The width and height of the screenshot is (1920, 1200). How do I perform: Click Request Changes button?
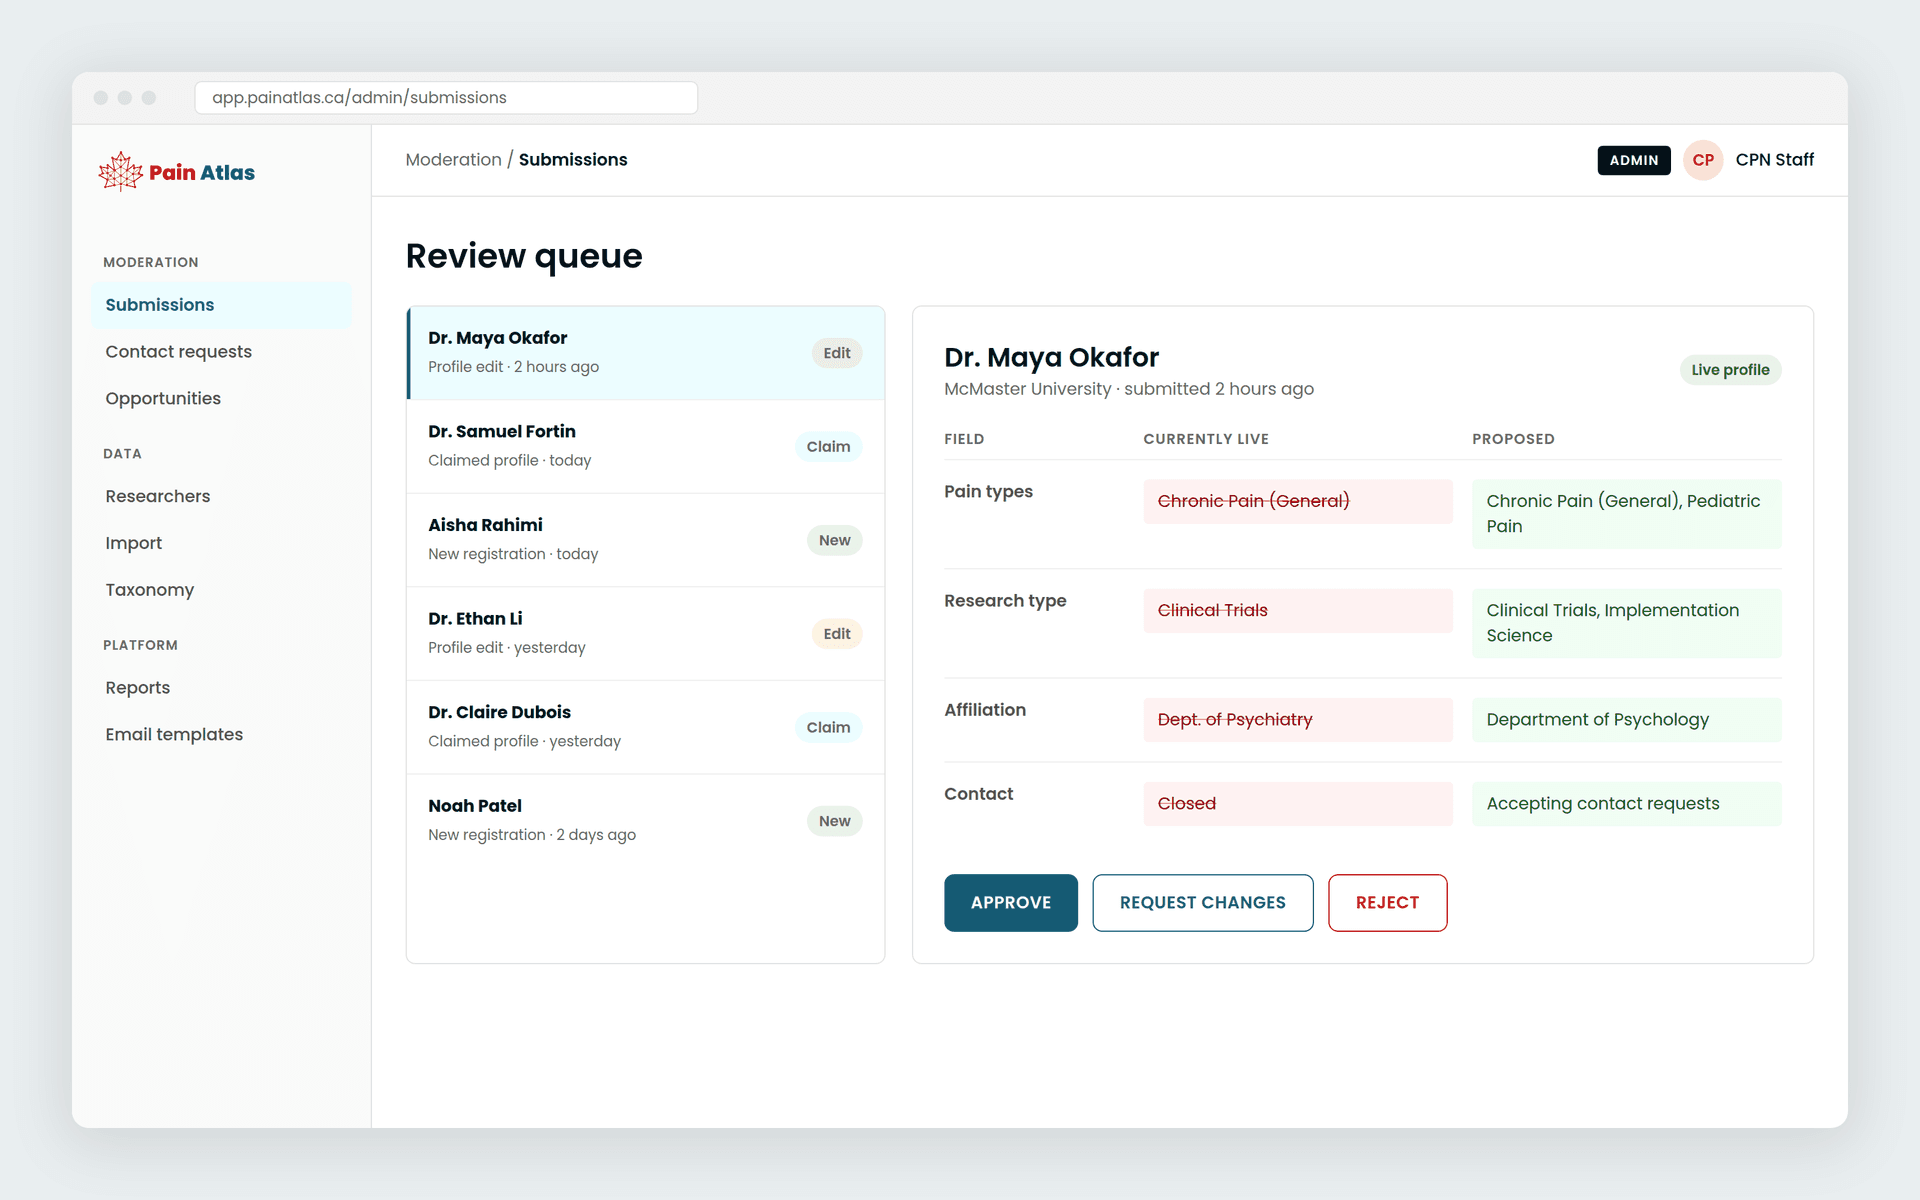point(1203,903)
